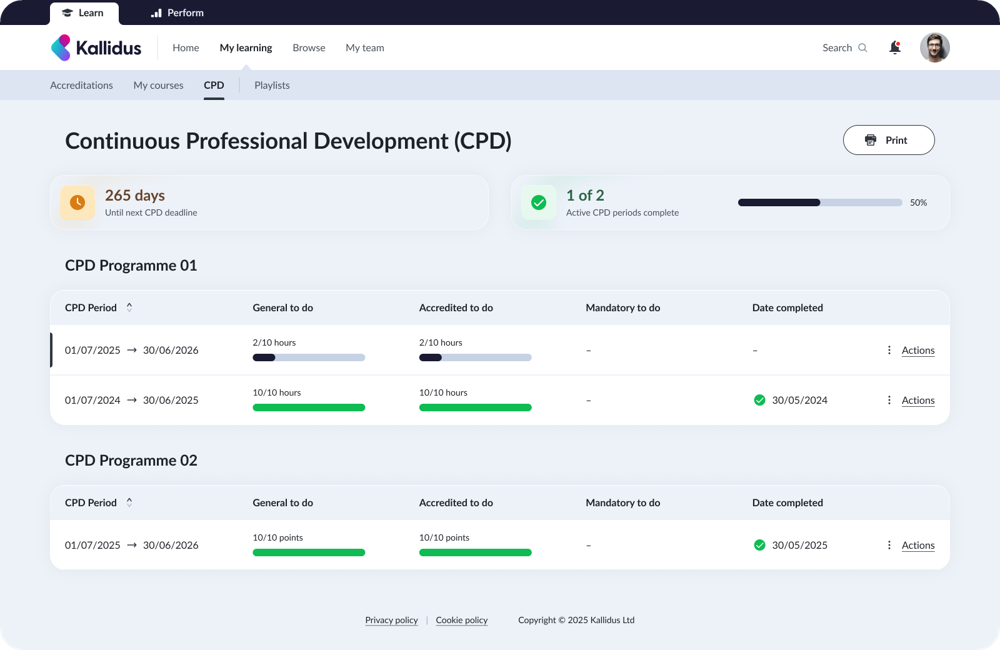The height and width of the screenshot is (650, 1000).
Task: Click the 50% active periods progress bar
Action: pos(819,202)
